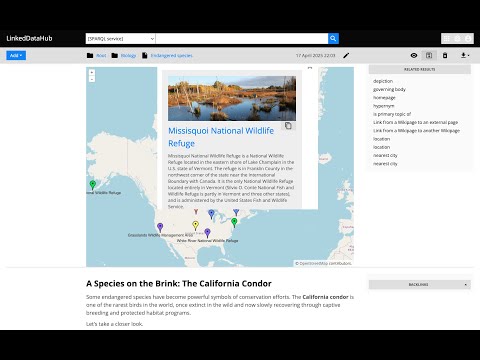480x360 pixels.
Task: Click the Endangered species document icon
Action: click(x=145, y=55)
